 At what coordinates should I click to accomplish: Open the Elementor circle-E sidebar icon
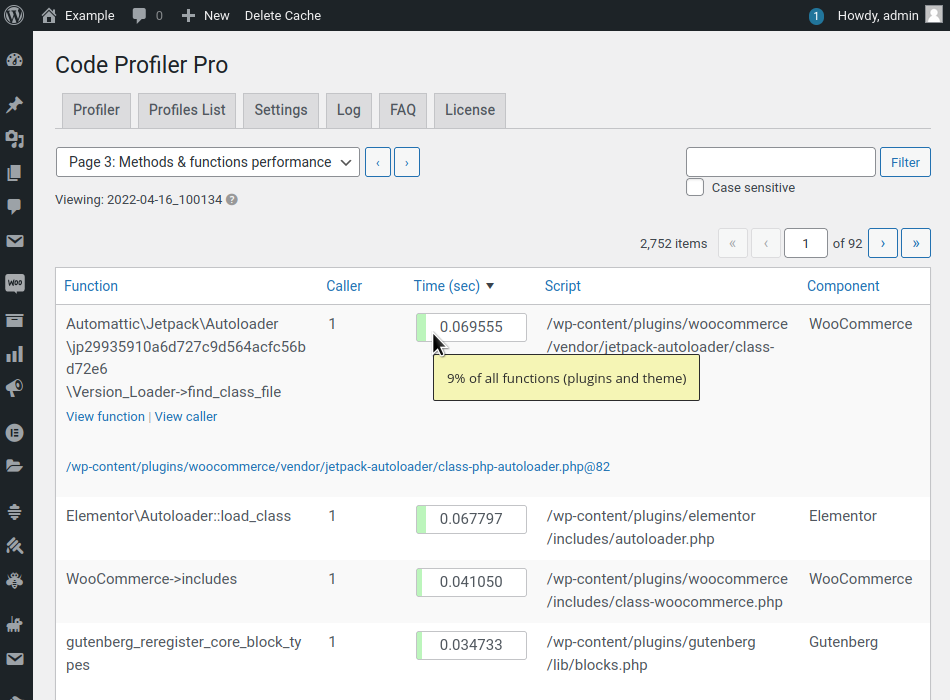15,433
